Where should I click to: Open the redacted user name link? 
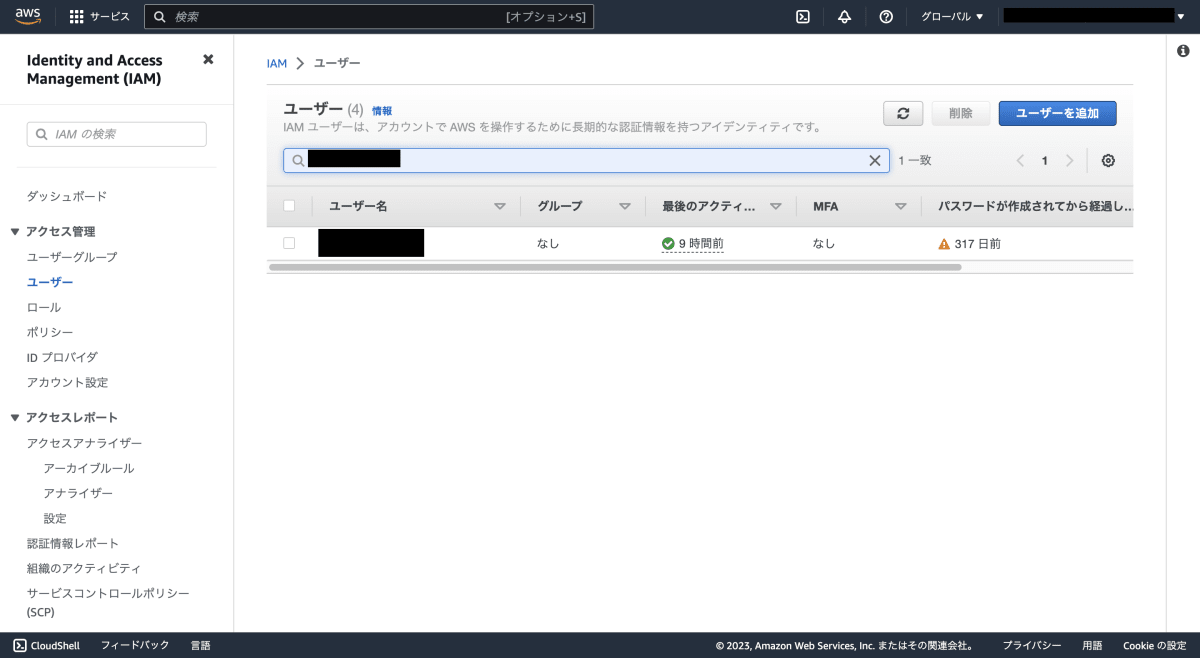(x=371, y=243)
